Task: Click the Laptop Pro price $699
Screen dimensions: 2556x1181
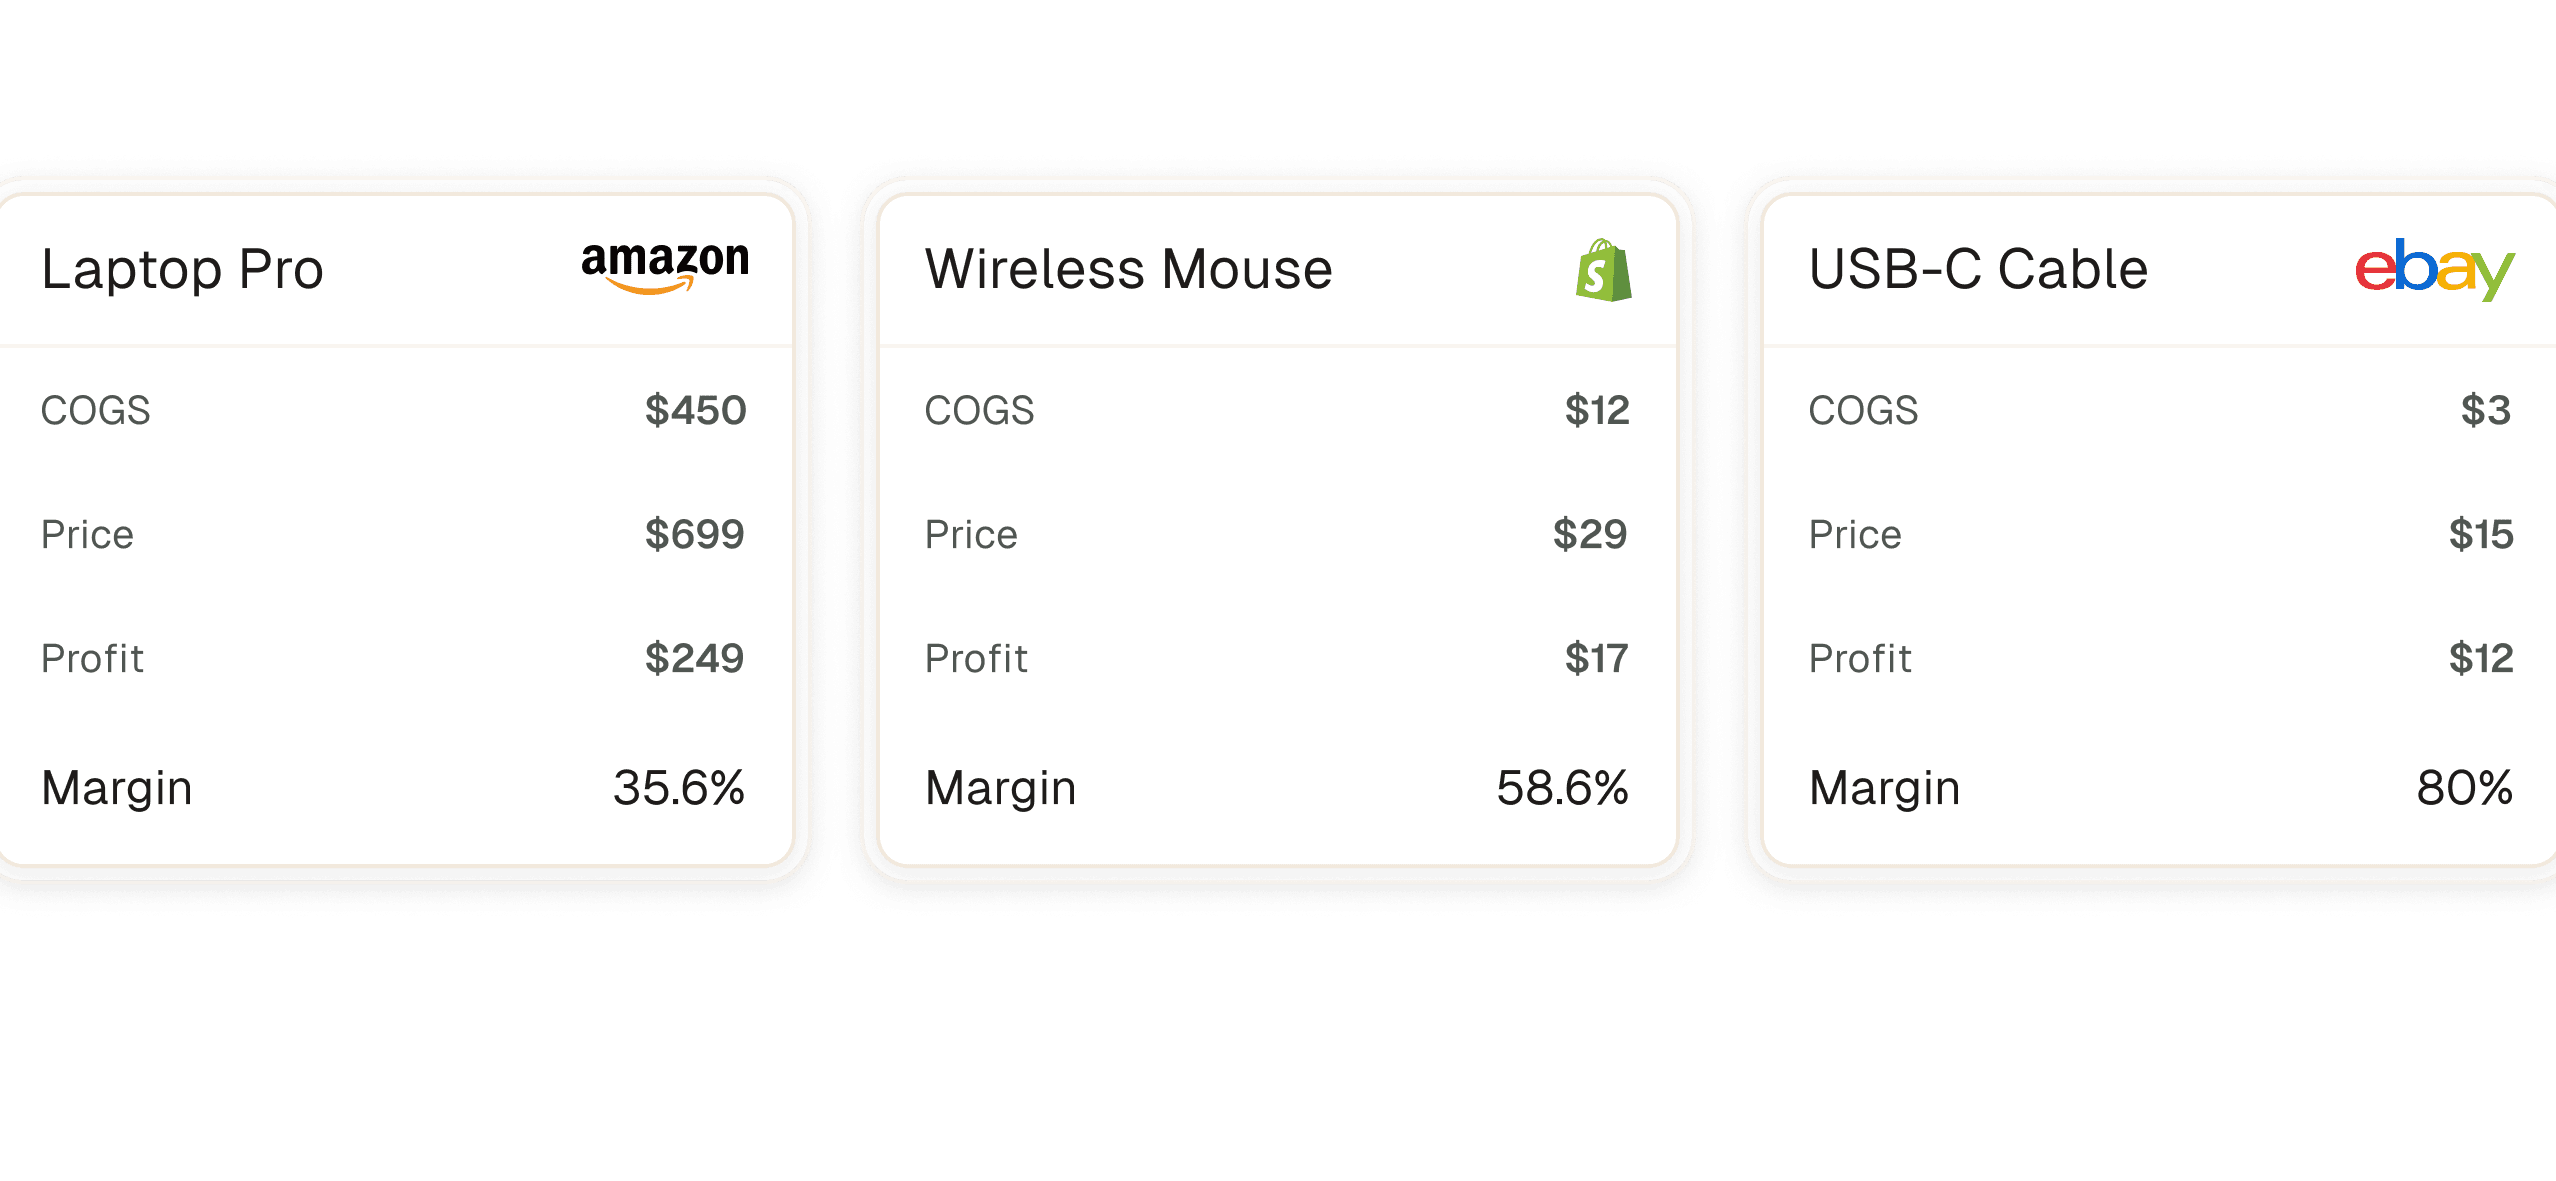Action: pos(694,534)
